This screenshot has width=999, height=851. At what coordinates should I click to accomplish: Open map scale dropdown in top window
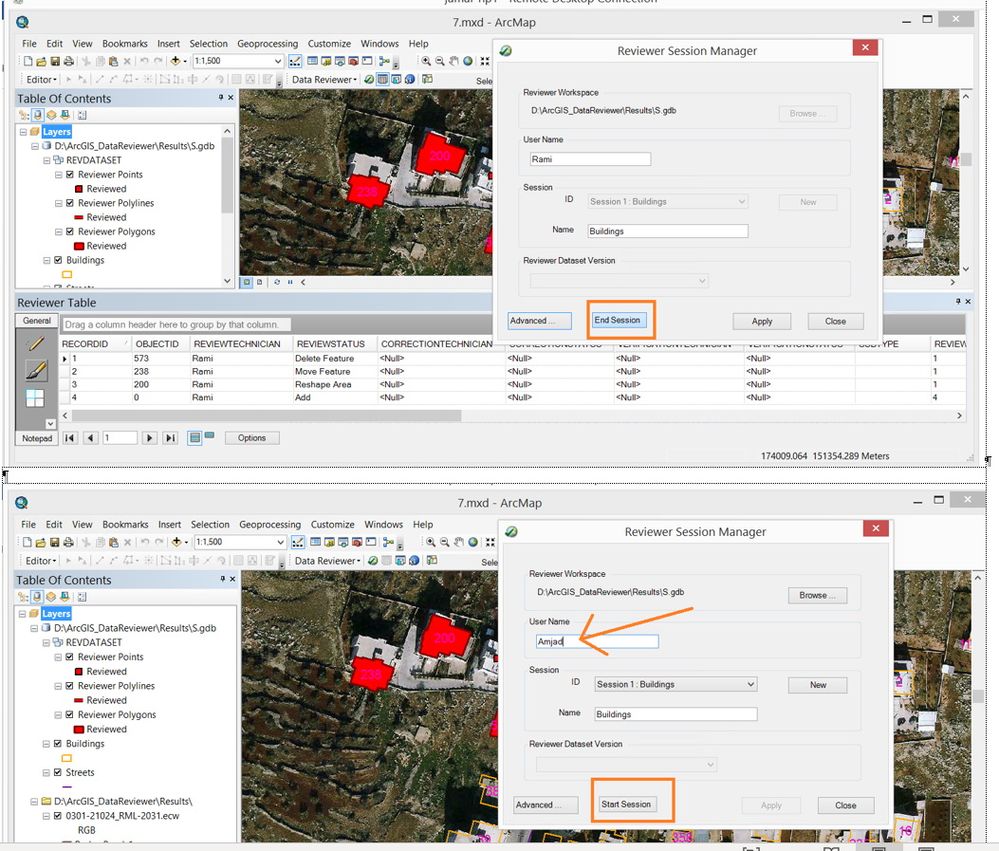tap(278, 61)
